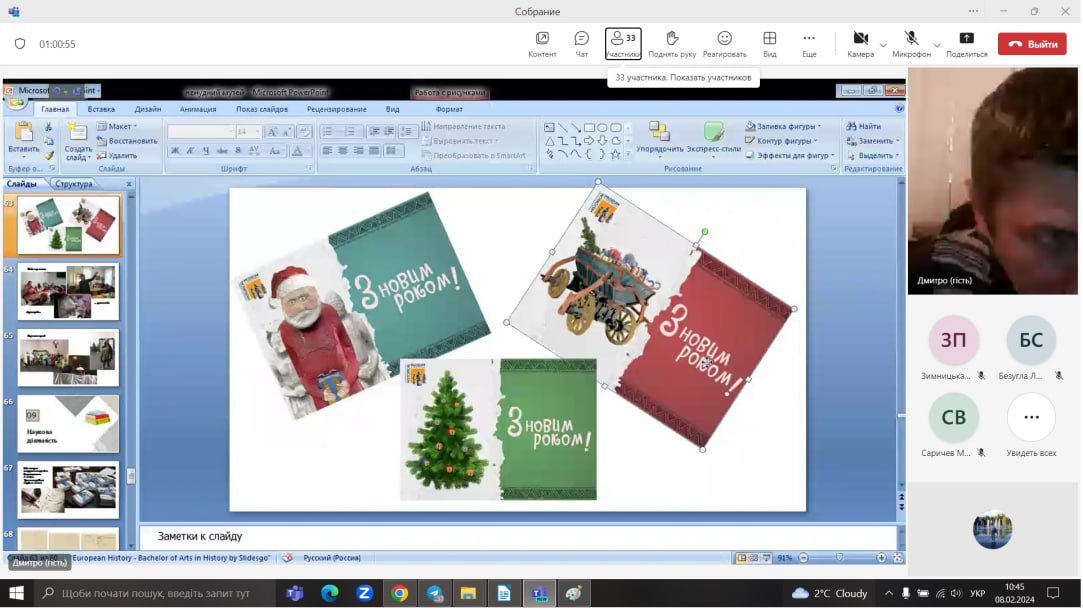This screenshot has width=1083, height=611.
Task: Align text left in Абзац group
Action: tap(327, 151)
